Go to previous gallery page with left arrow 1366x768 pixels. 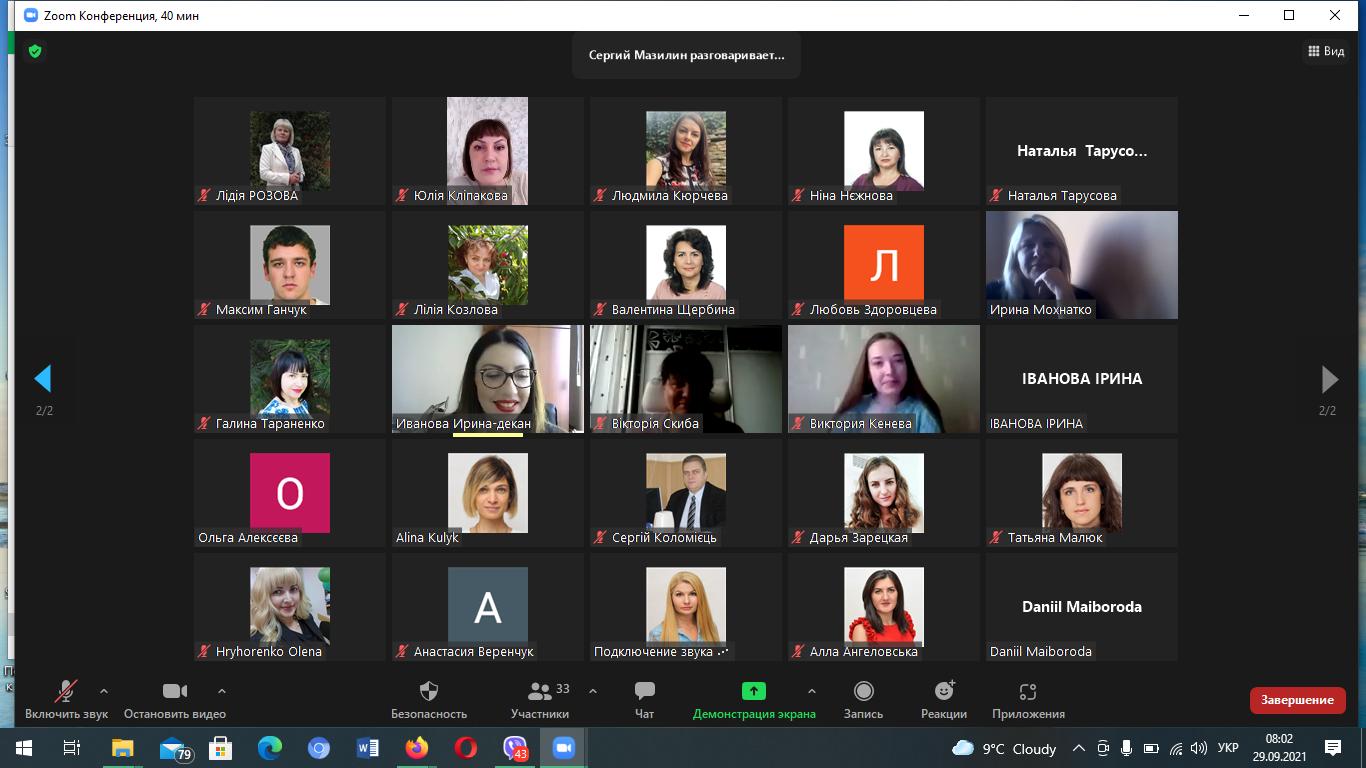pyautogui.click(x=43, y=378)
